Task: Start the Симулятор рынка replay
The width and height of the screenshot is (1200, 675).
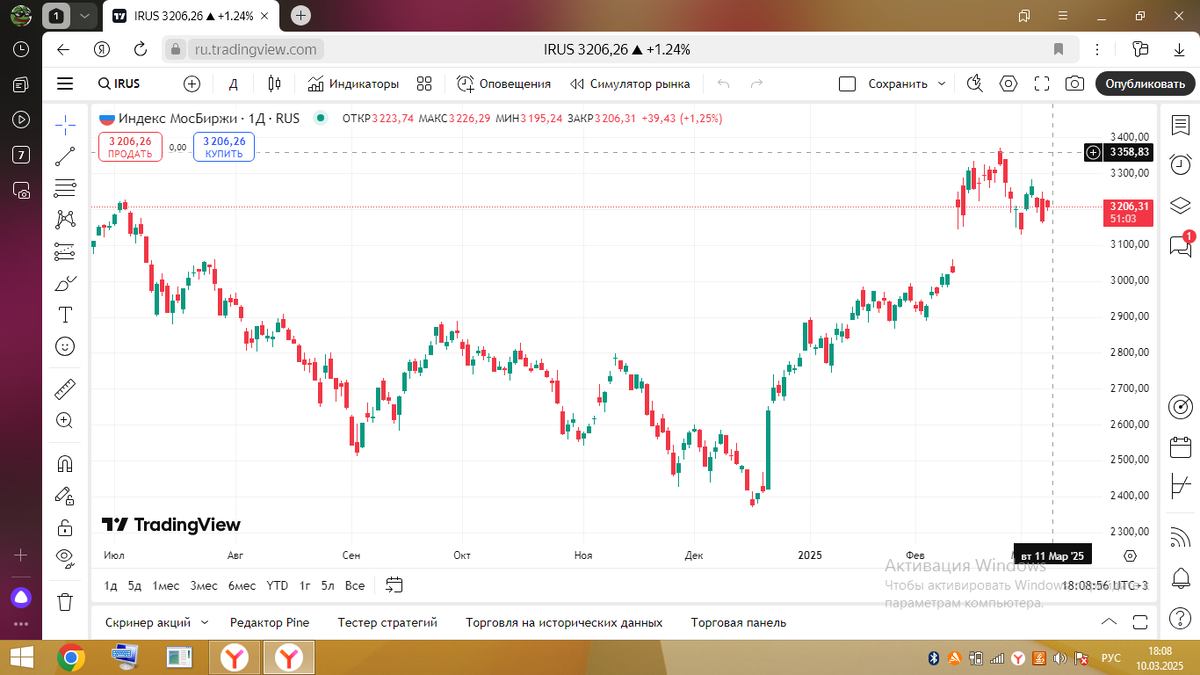Action: coord(631,84)
